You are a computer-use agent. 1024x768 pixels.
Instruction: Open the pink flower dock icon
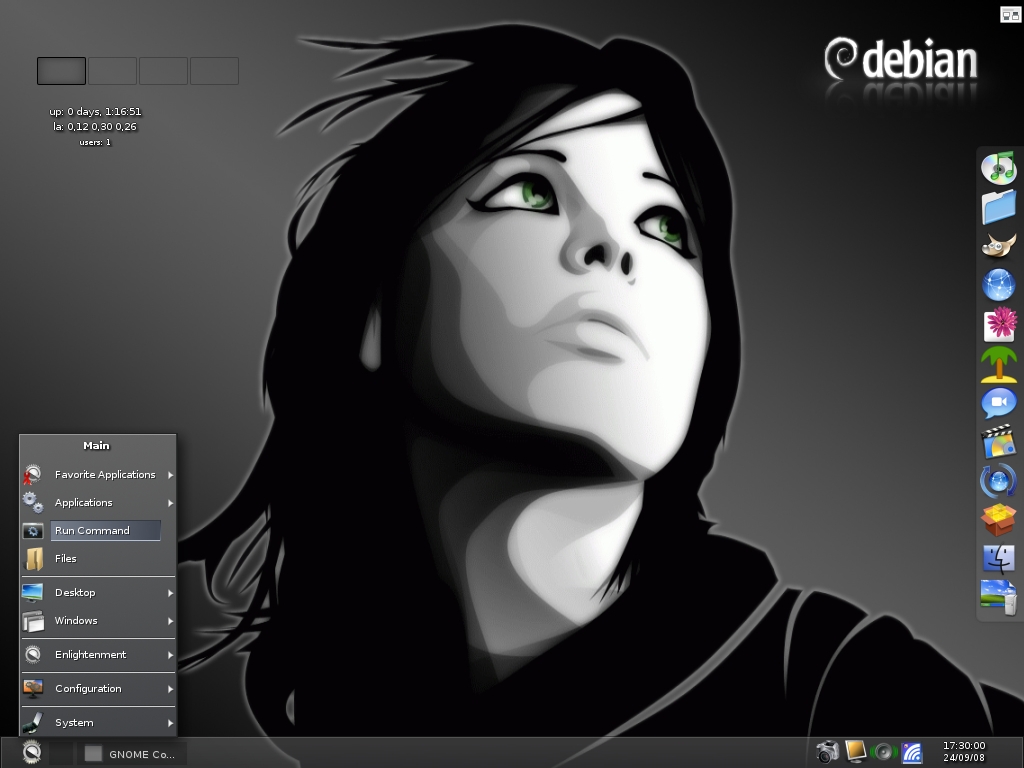click(1000, 324)
